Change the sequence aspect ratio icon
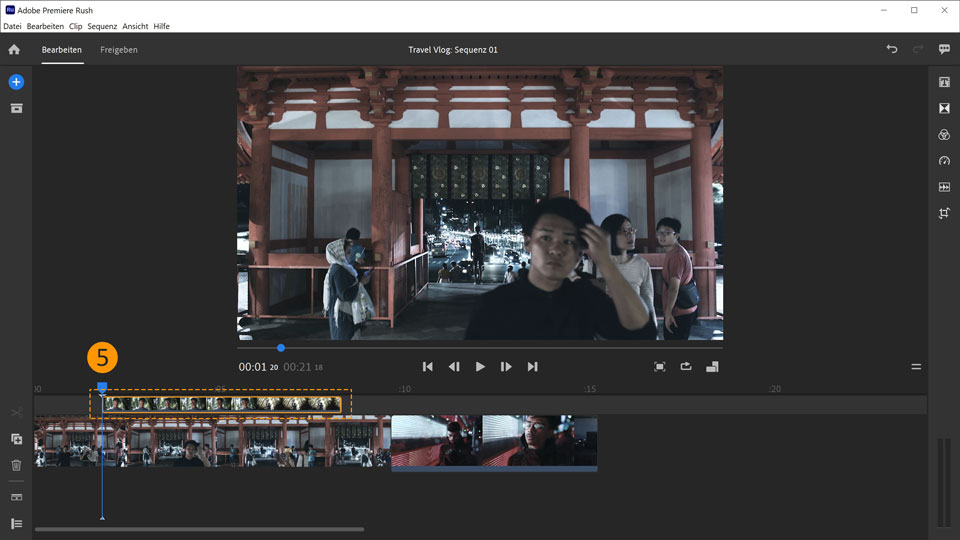 (x=712, y=367)
